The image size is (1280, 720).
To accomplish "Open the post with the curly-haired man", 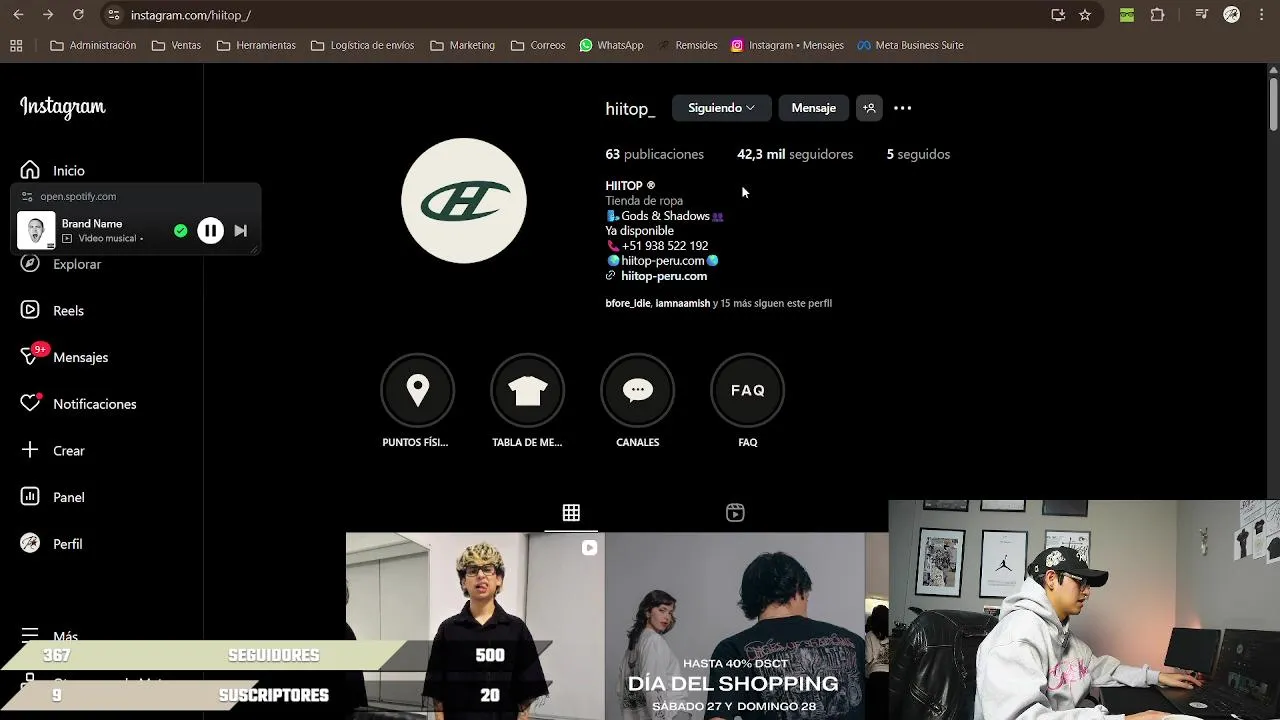I will click(475, 626).
